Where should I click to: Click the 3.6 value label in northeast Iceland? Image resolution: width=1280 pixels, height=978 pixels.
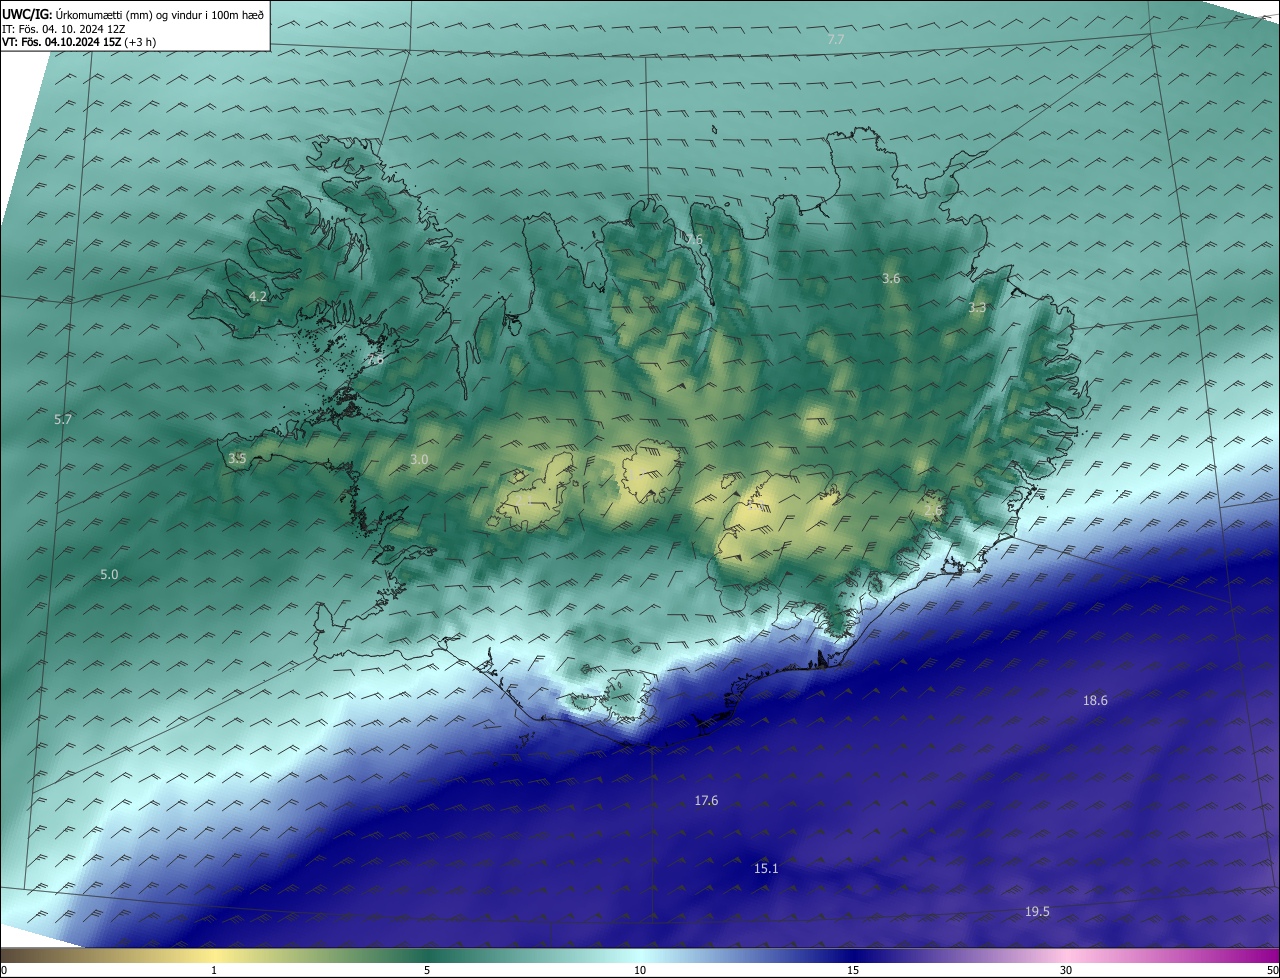[x=891, y=278]
